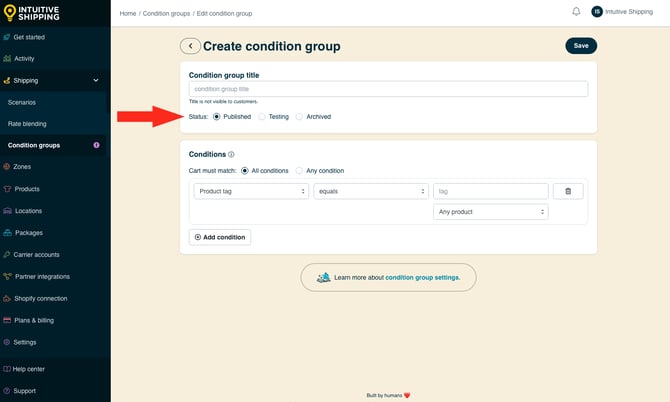Open Products in the sidebar
Screen dimensions: 670x402
27,189
